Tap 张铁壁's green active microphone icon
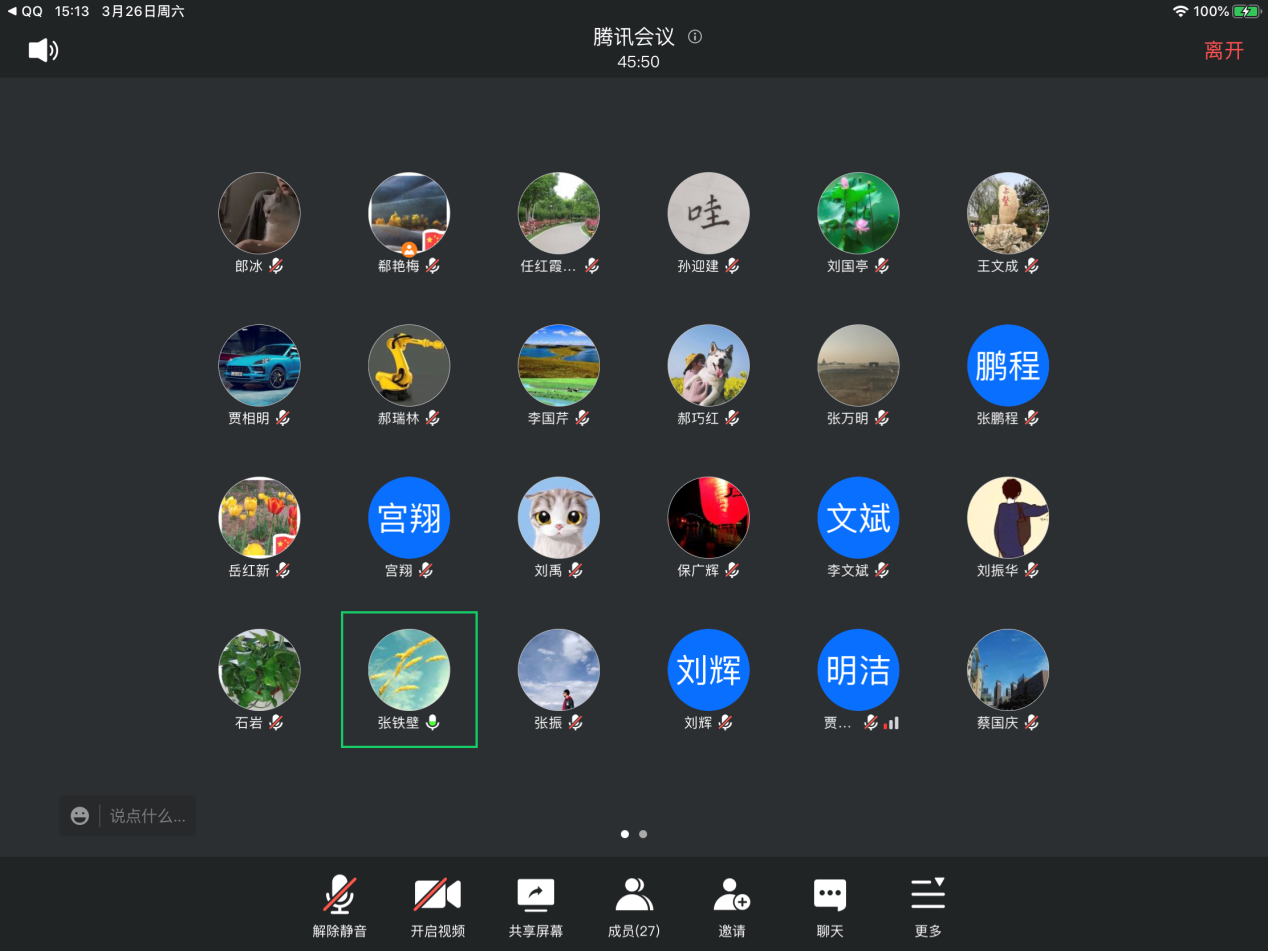 tap(432, 722)
